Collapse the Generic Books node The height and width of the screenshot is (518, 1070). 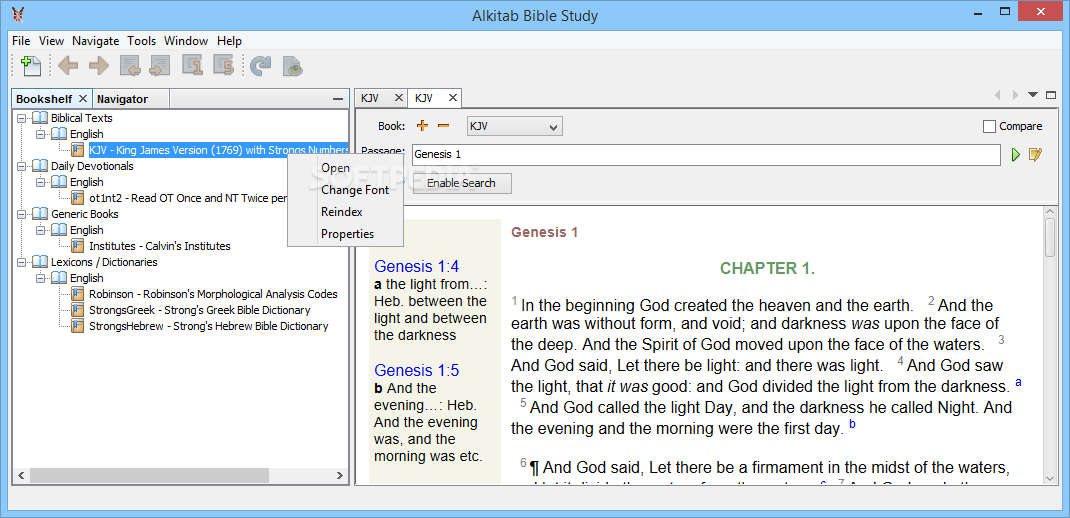[22, 214]
